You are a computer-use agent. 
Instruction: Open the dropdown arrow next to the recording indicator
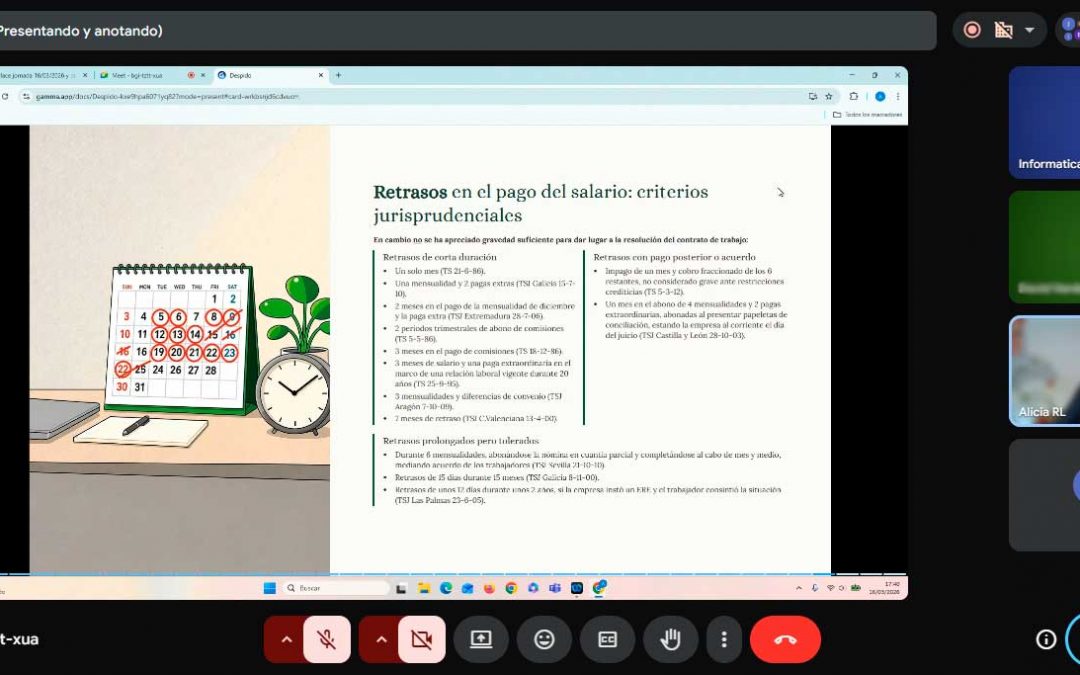1029,30
